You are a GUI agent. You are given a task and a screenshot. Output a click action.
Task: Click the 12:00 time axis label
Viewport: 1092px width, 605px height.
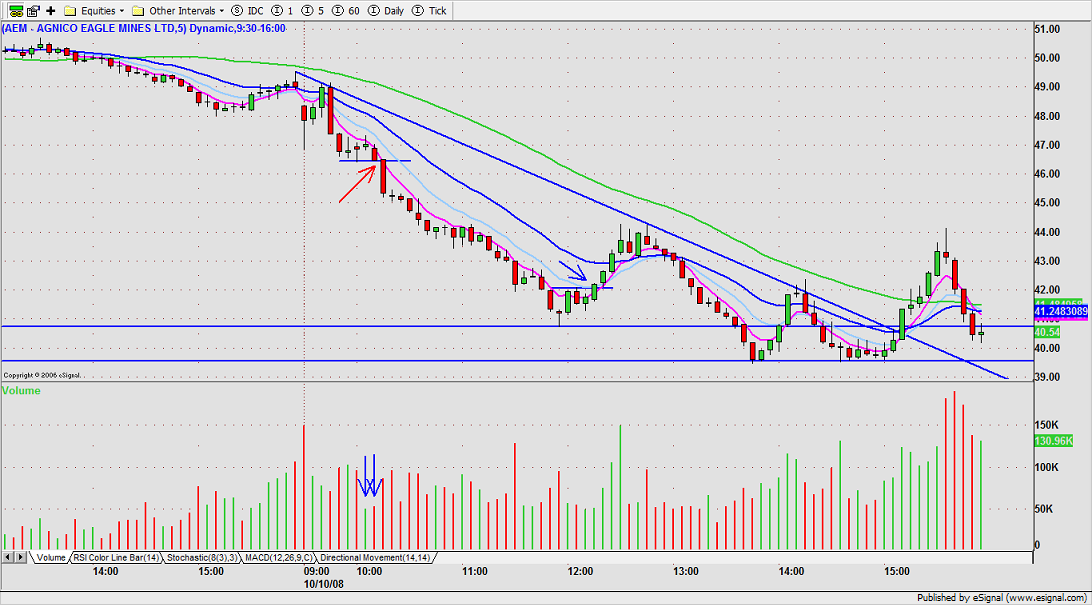coord(580,572)
